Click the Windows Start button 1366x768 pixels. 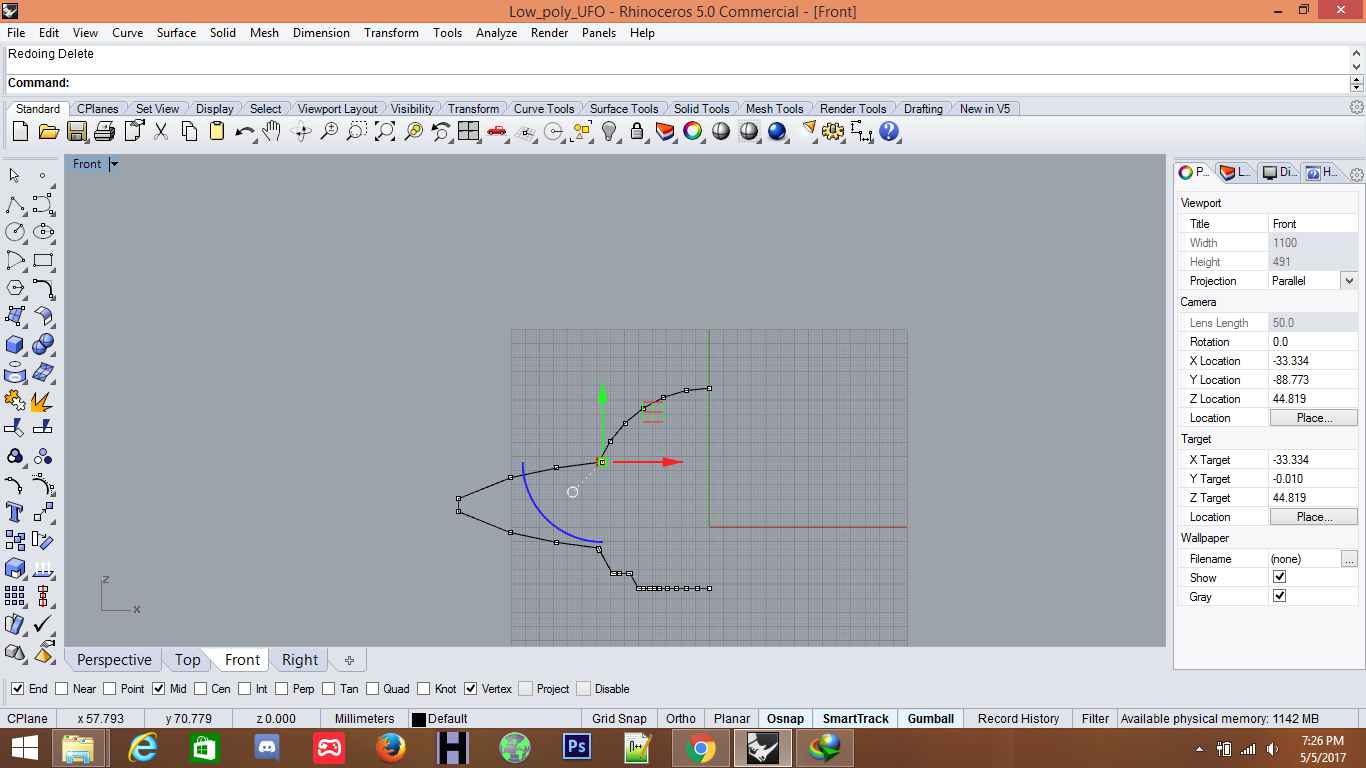coord(24,747)
